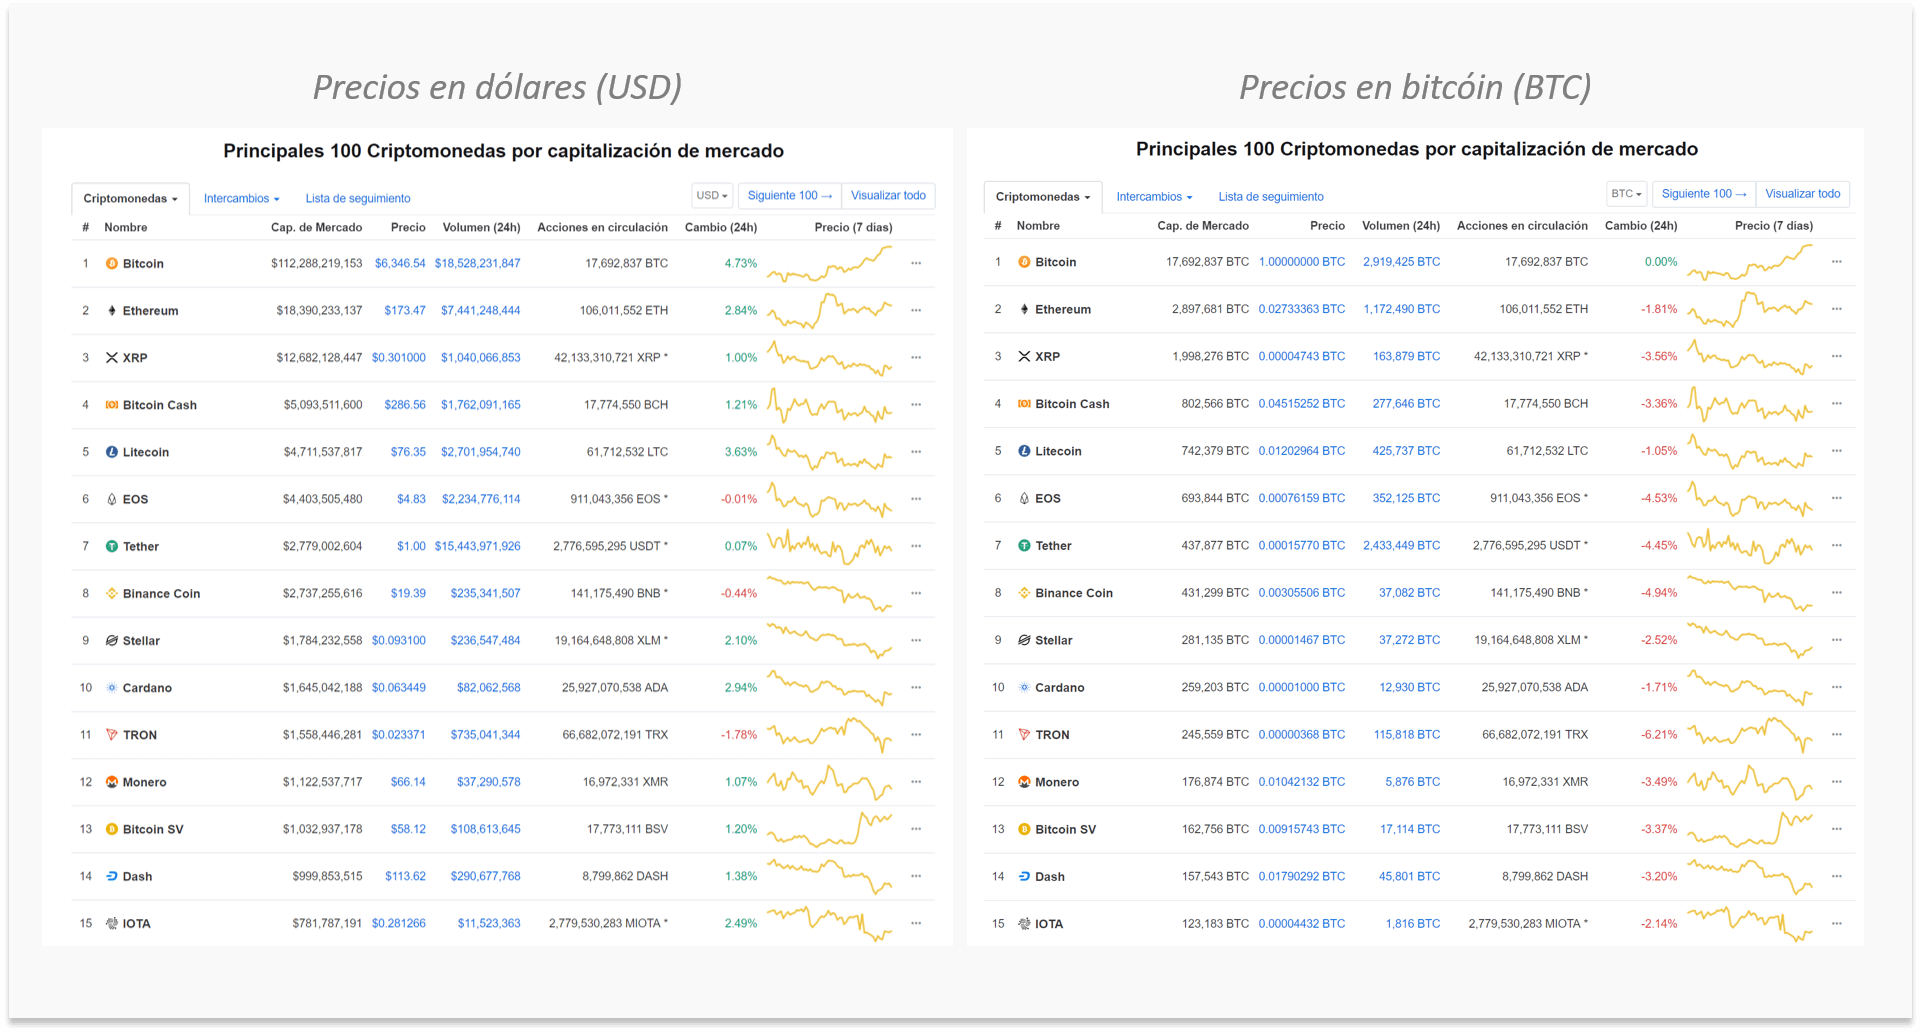Image resolution: width=1921 pixels, height=1033 pixels.
Task: Click the Litecoin icon in USD table
Action: [112, 452]
